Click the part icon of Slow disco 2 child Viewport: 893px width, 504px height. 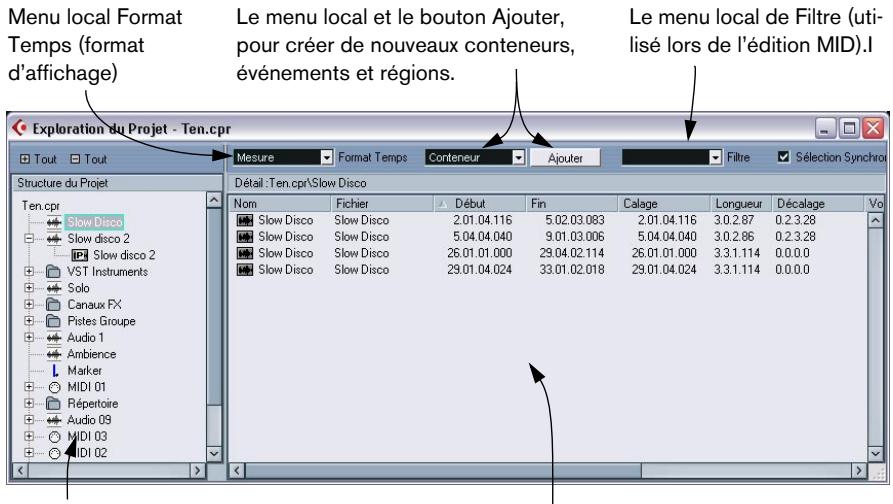coord(80,255)
